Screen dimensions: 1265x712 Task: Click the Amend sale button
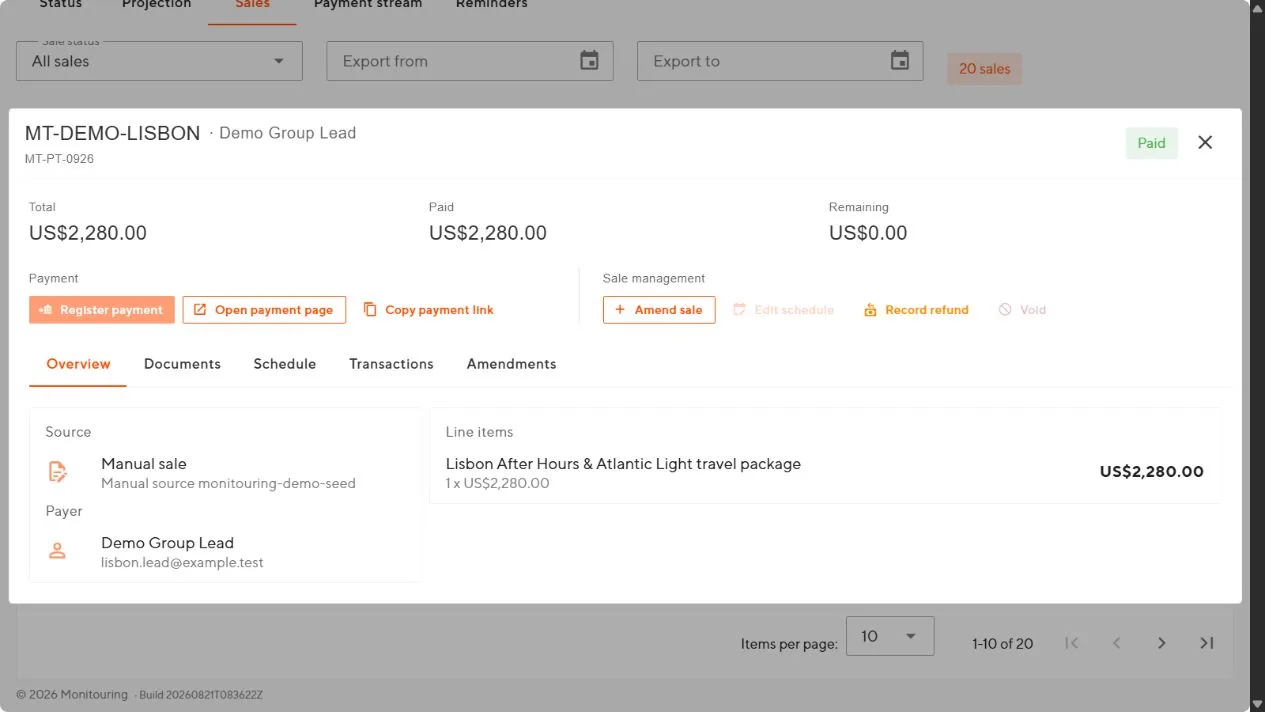tap(659, 310)
